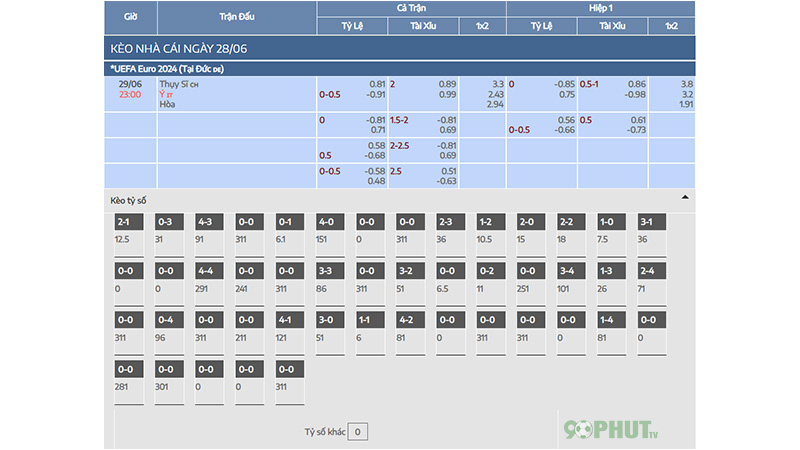Viewport: 800px width, 450px height.
Task: Click the 0.5-1 first-half Tài Xỉu line
Action: (x=589, y=84)
